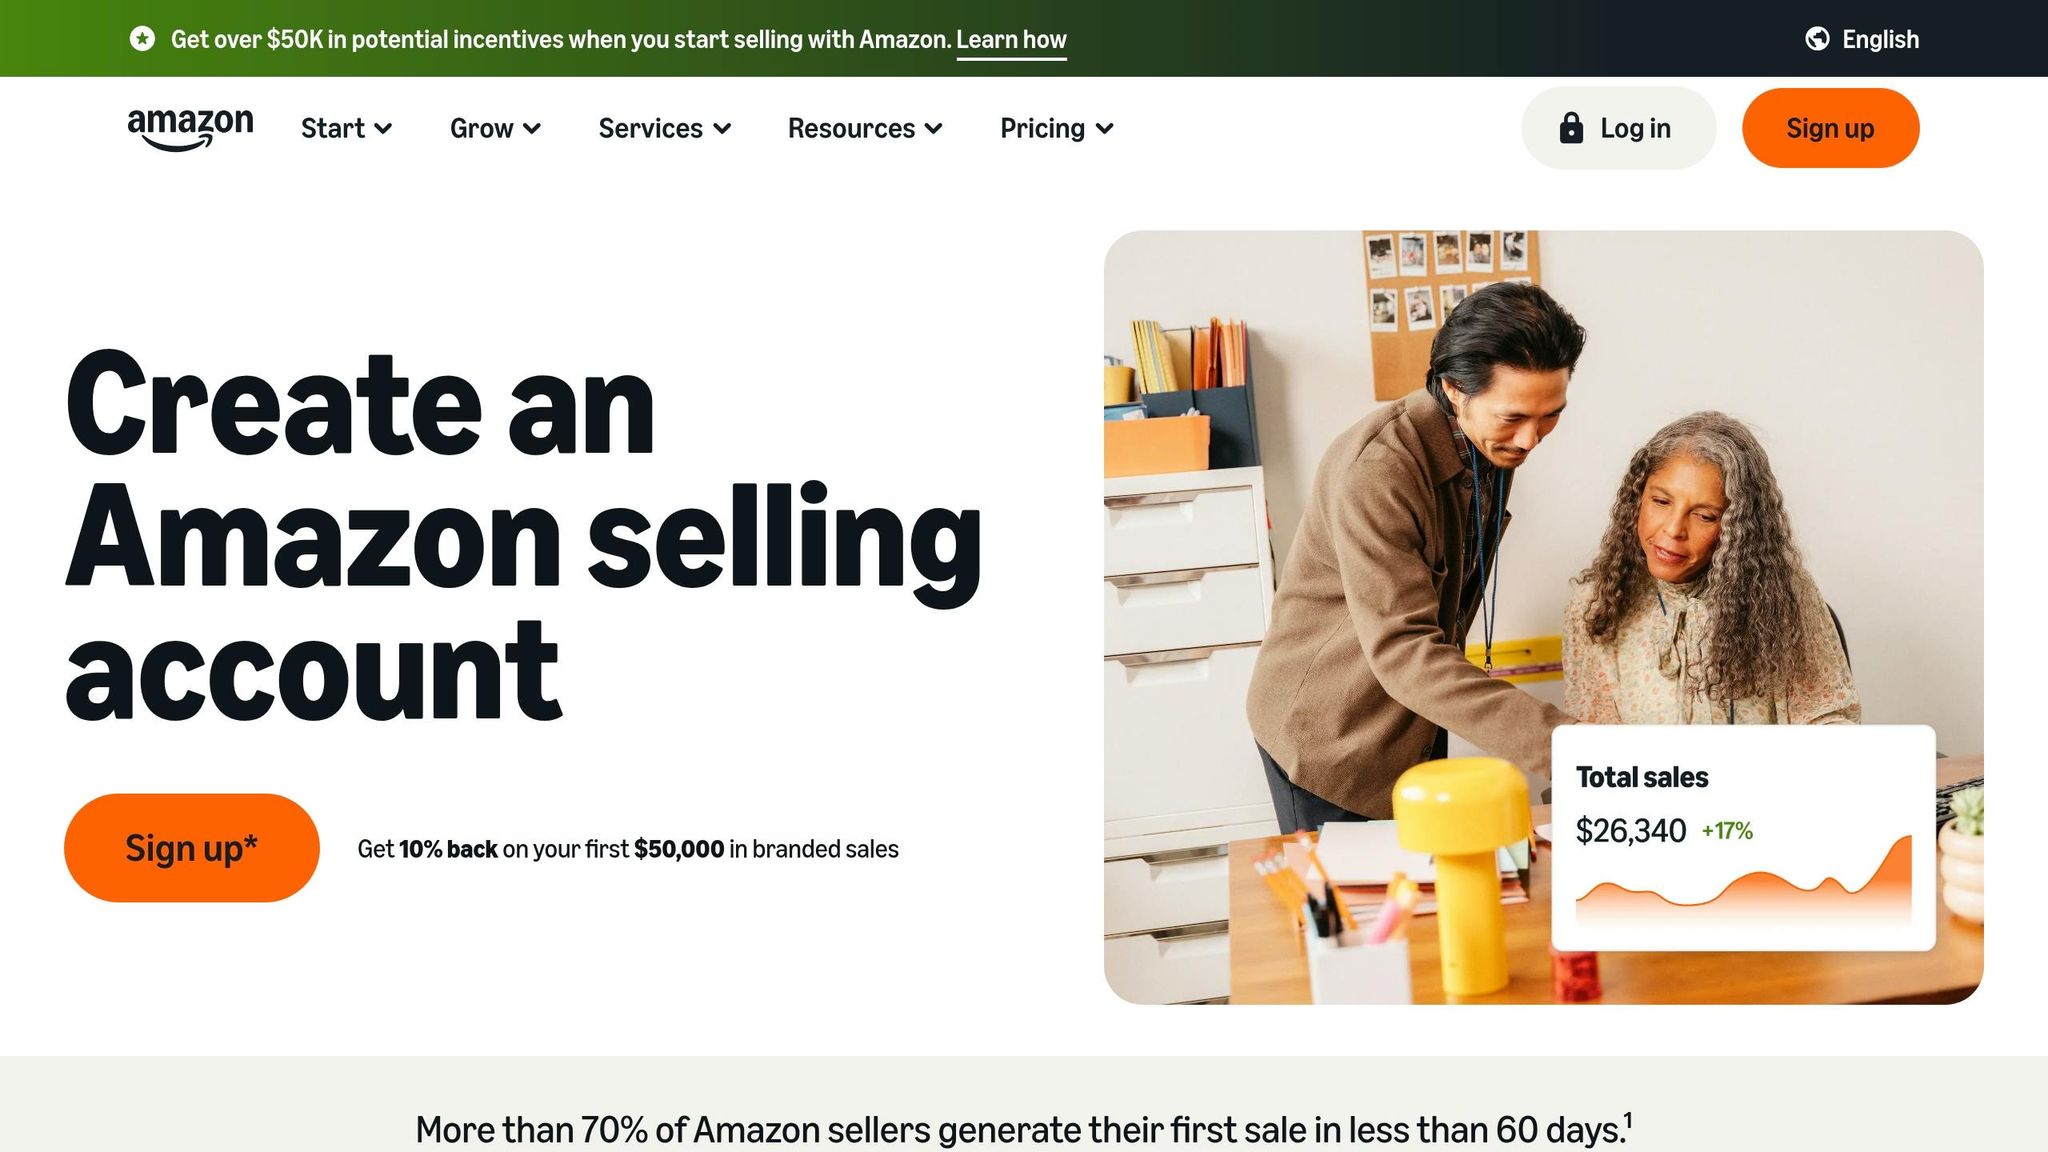Select the Services navigation item
The width and height of the screenshot is (2048, 1152).
649,128
